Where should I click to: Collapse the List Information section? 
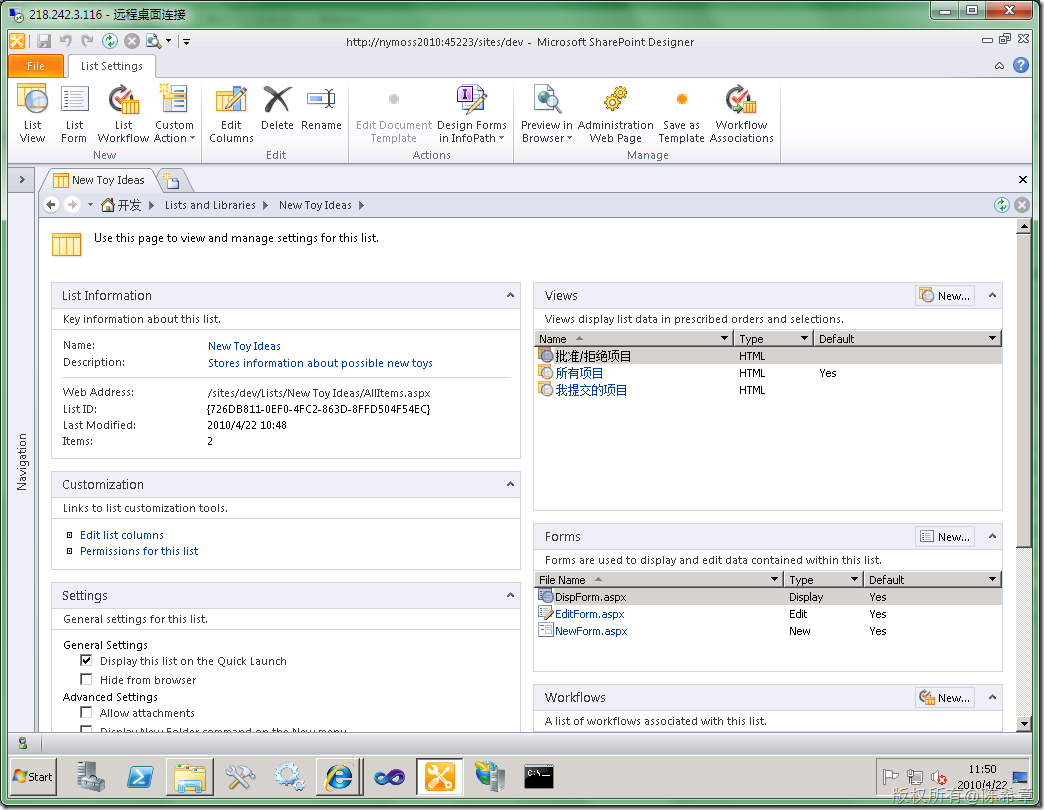pyautogui.click(x=510, y=295)
